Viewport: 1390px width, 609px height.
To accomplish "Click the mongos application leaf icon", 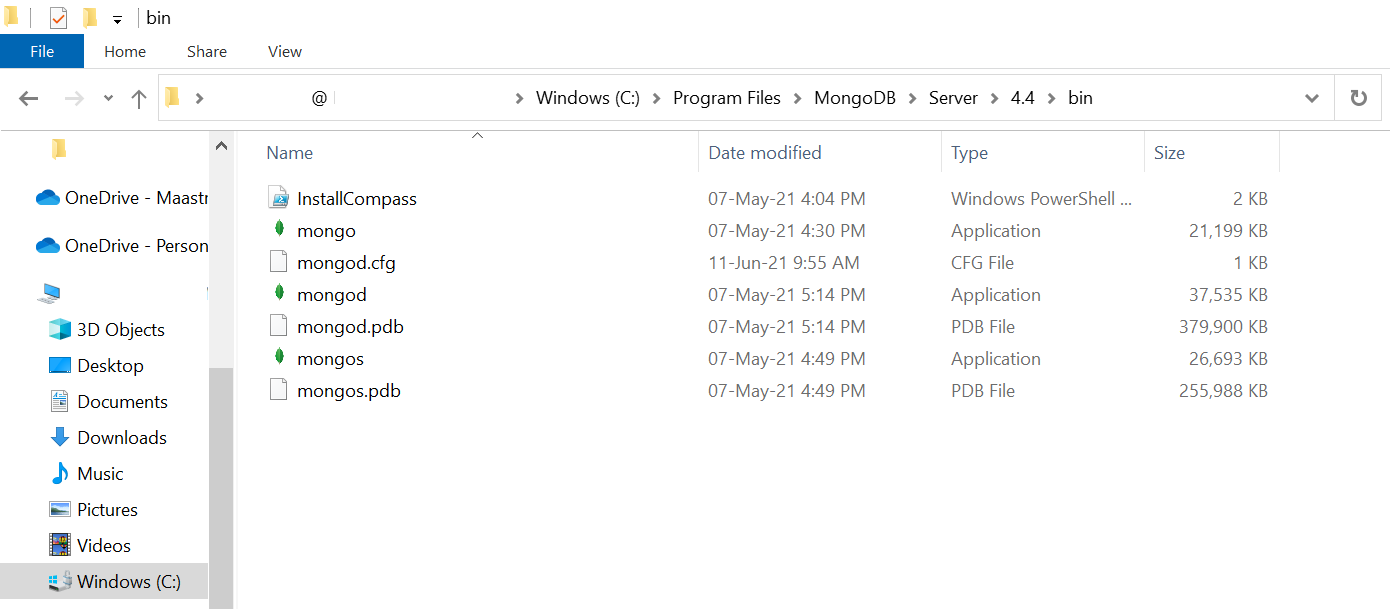I will 279,358.
